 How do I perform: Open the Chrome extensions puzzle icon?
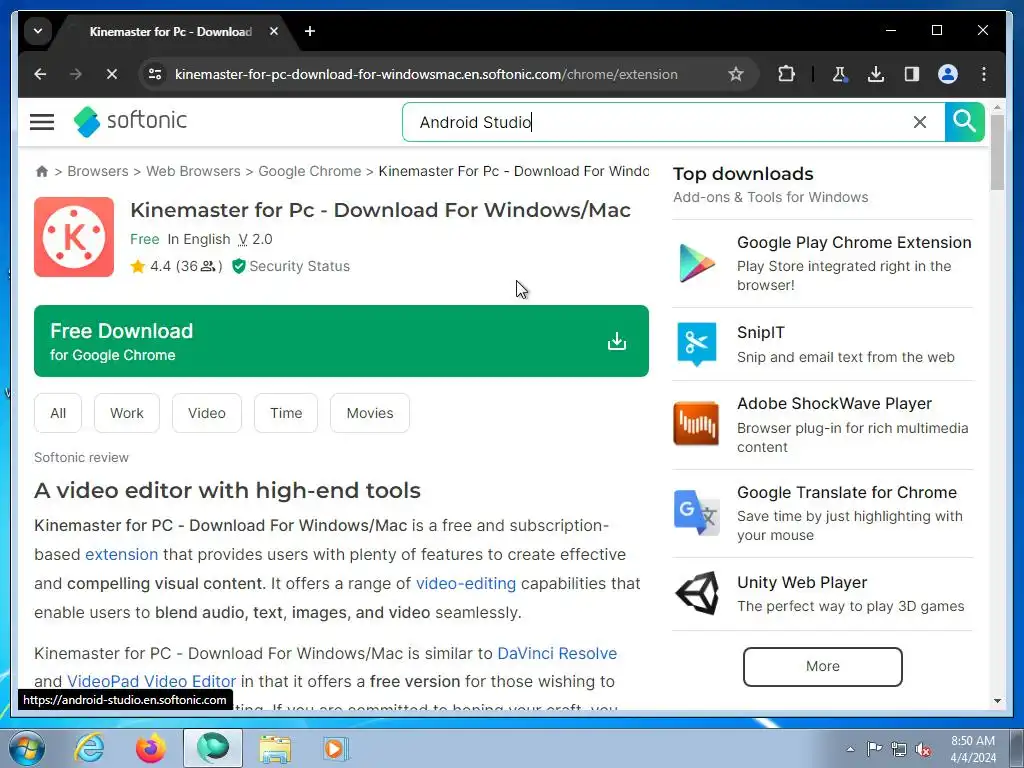786,74
